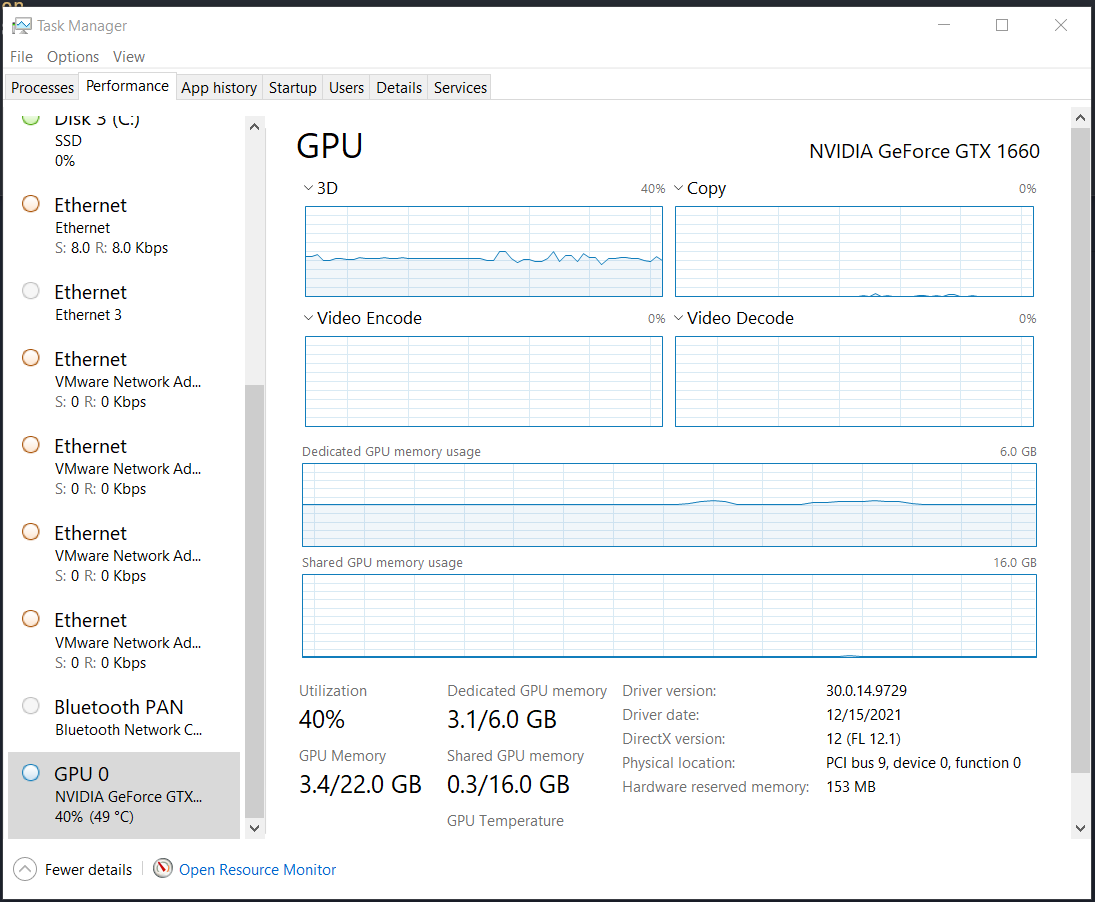
Task: Select the Video Decode graph
Action: coord(854,381)
